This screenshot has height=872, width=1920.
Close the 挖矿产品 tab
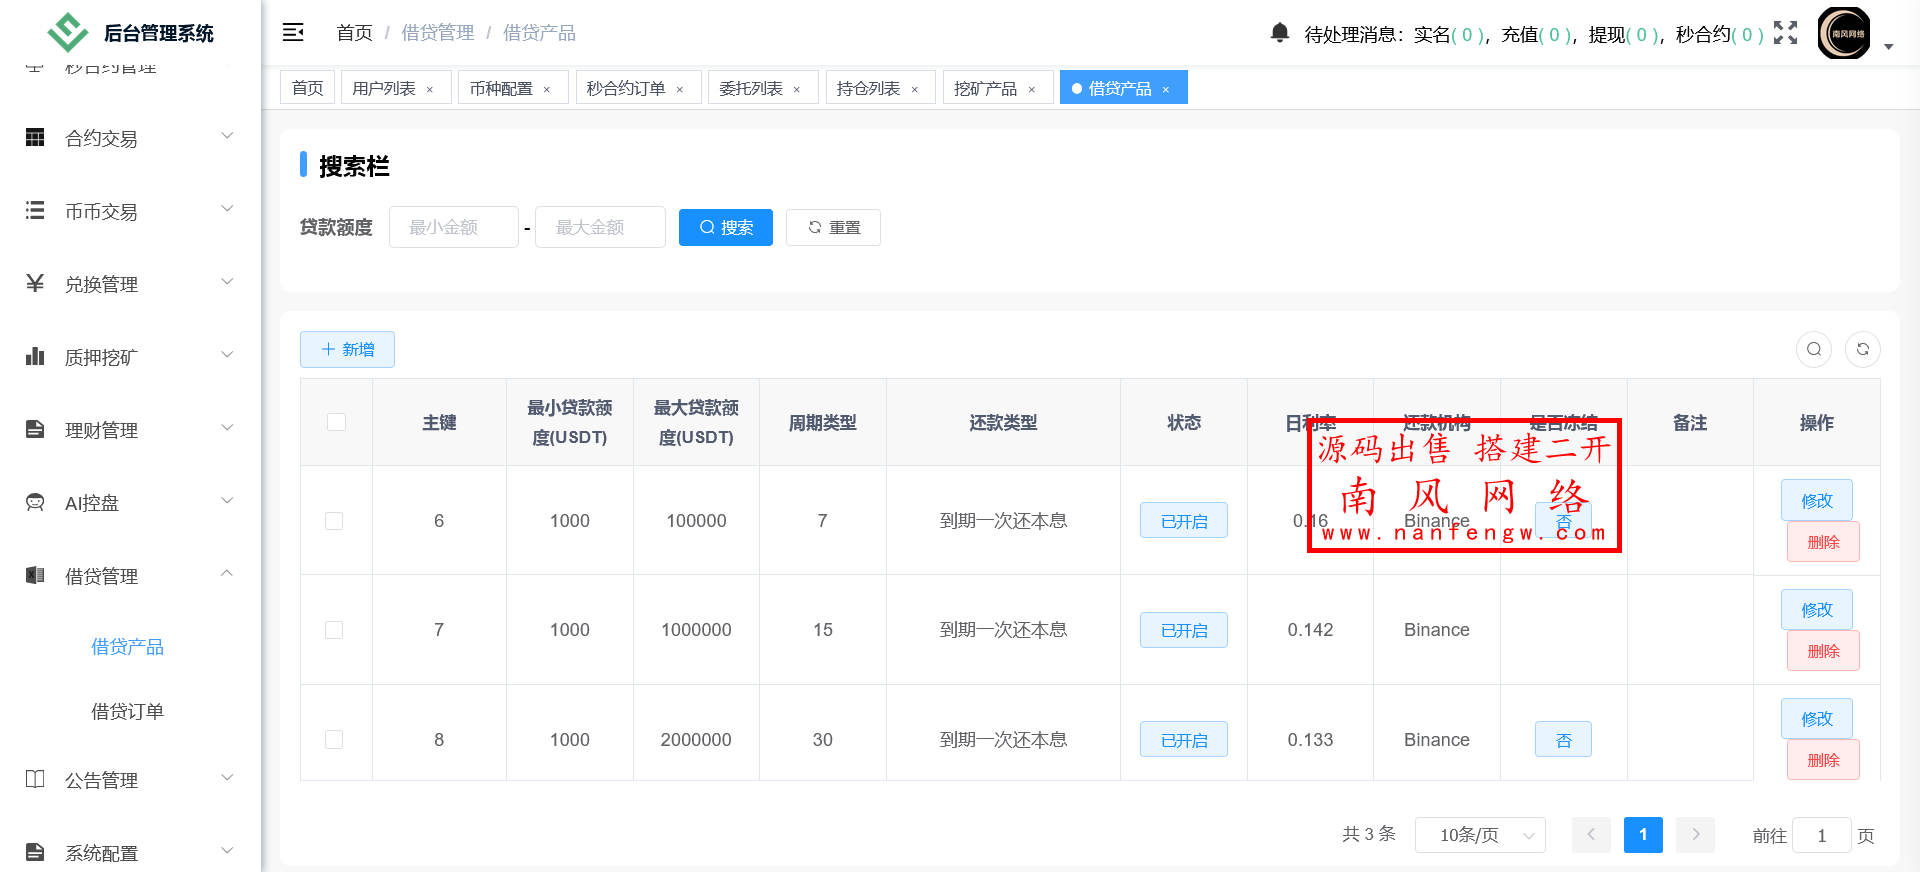click(1032, 89)
